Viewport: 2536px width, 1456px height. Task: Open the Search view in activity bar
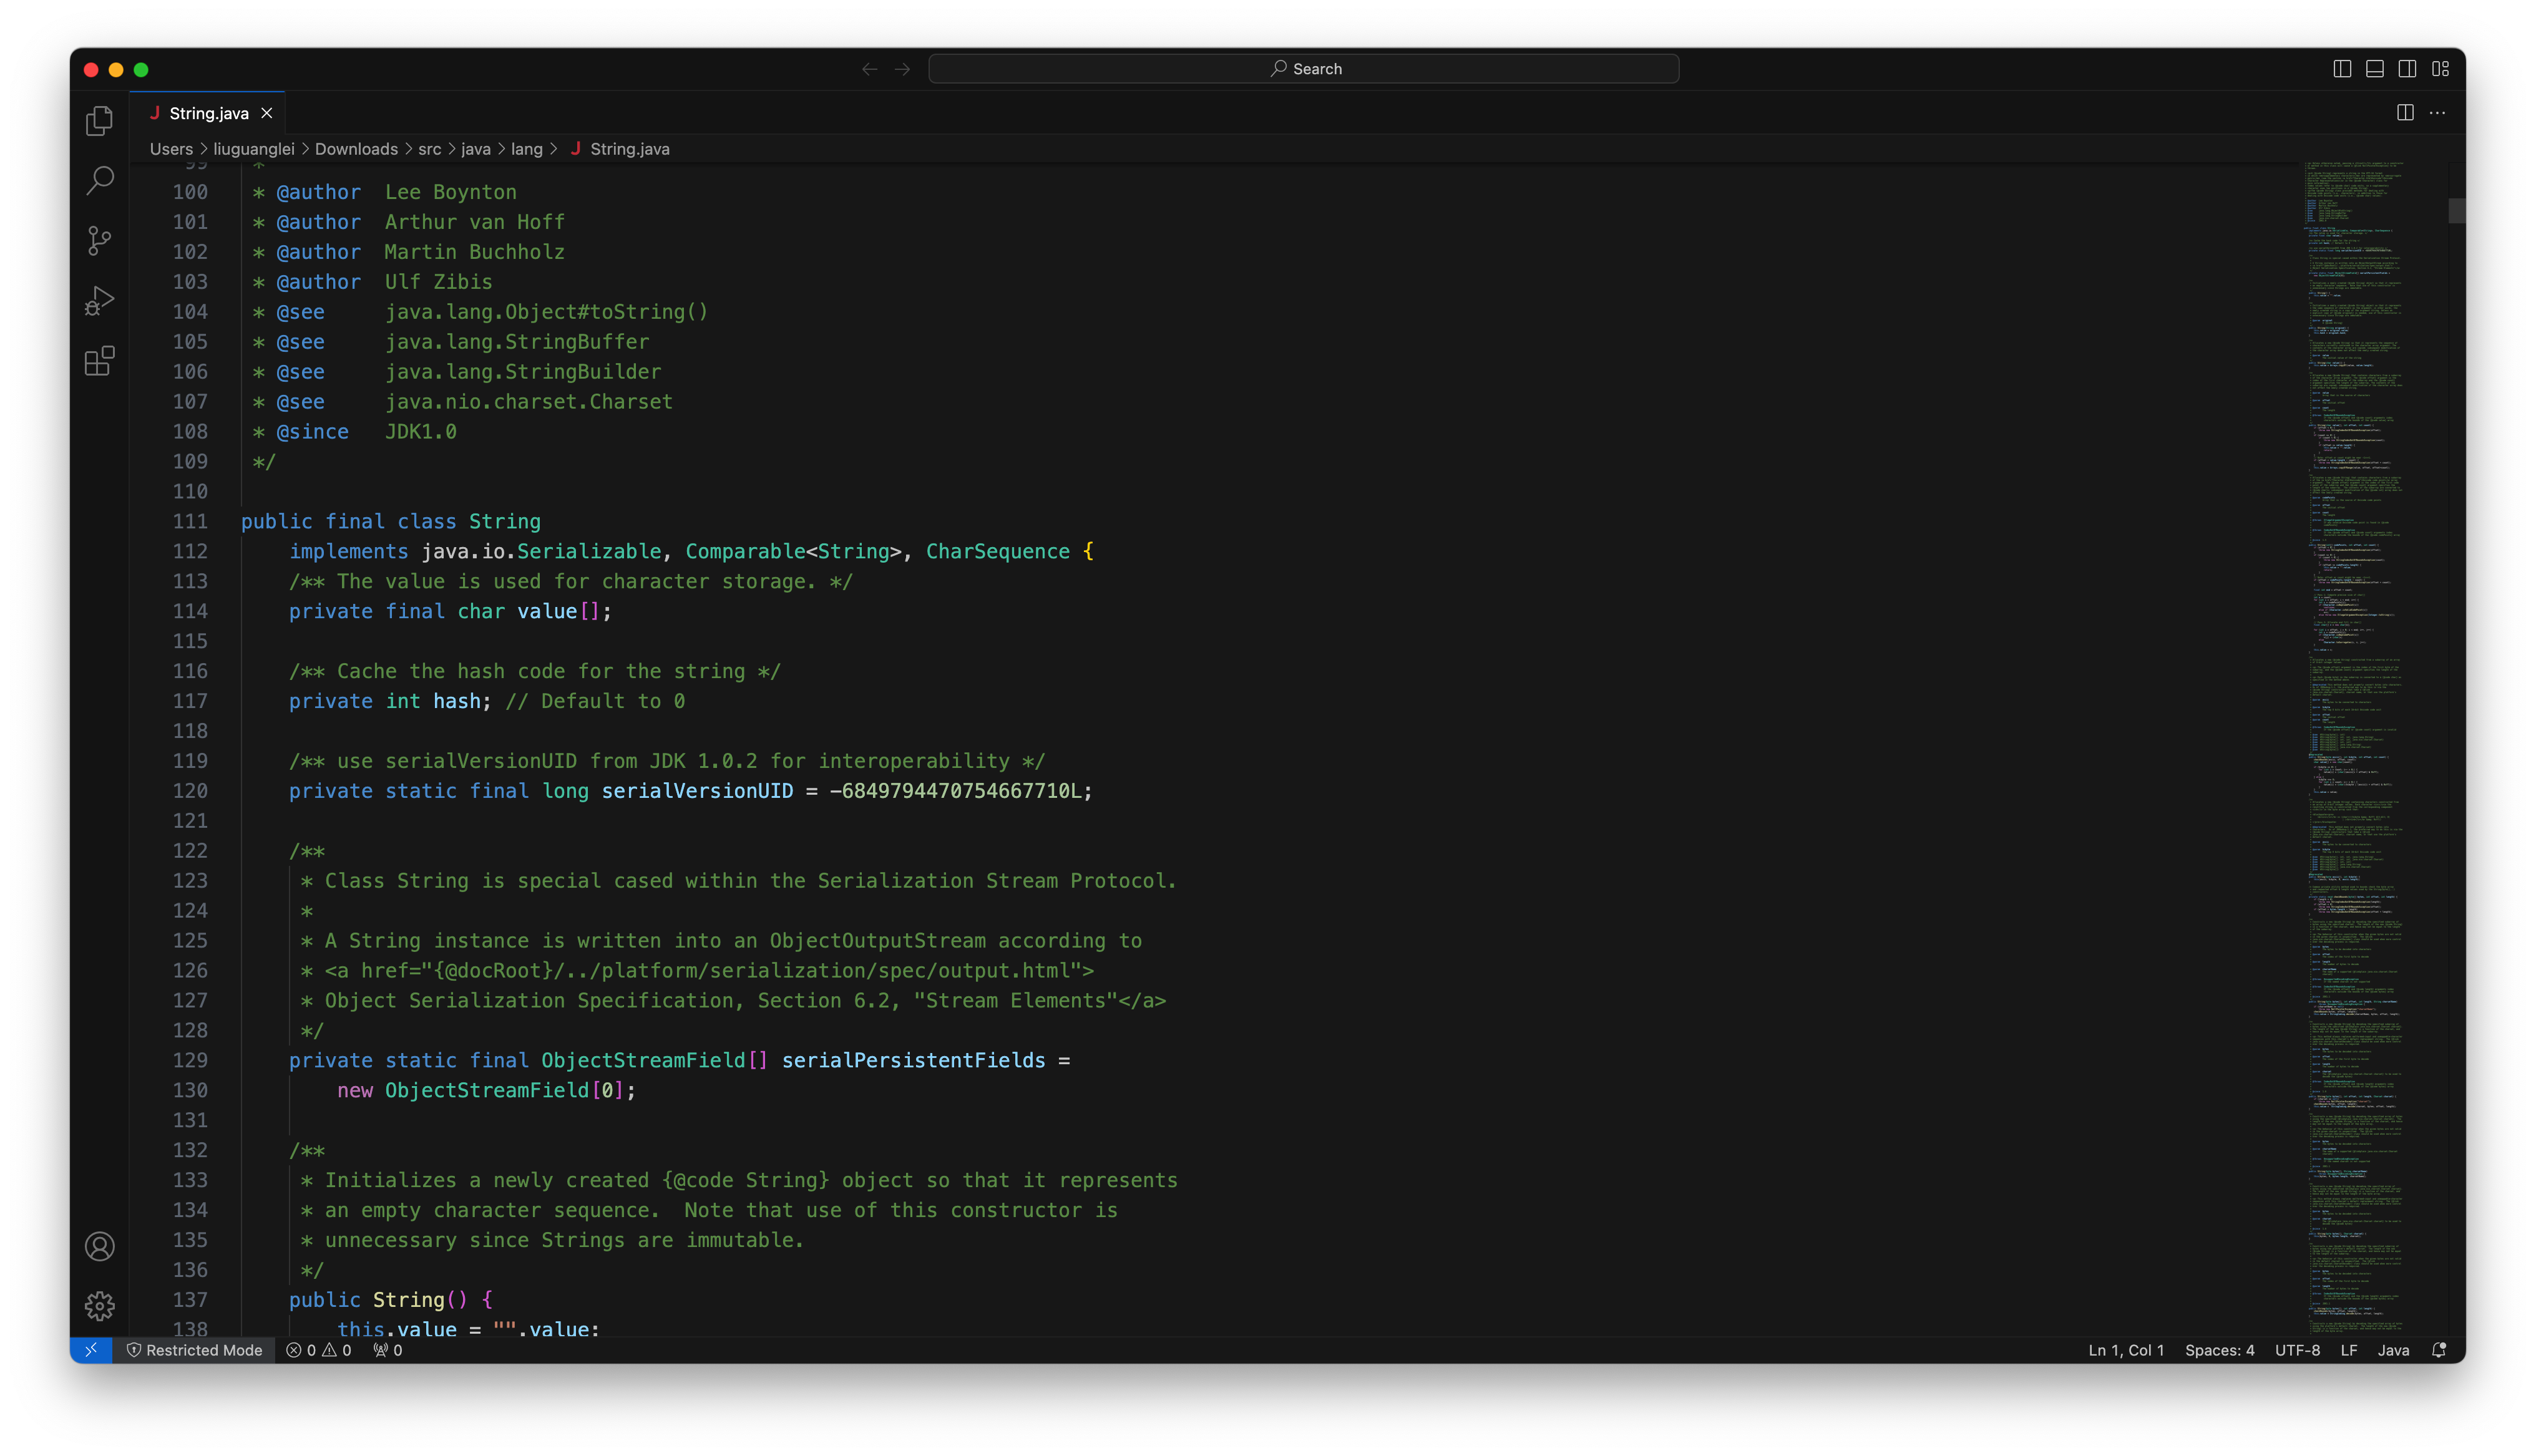point(99,181)
